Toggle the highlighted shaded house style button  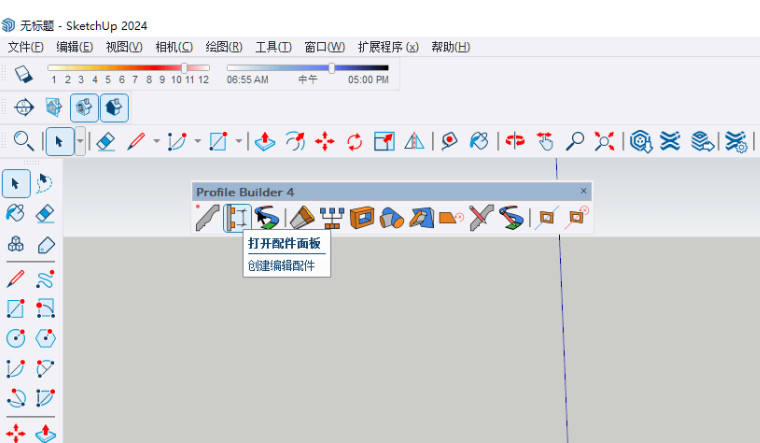pos(85,107)
